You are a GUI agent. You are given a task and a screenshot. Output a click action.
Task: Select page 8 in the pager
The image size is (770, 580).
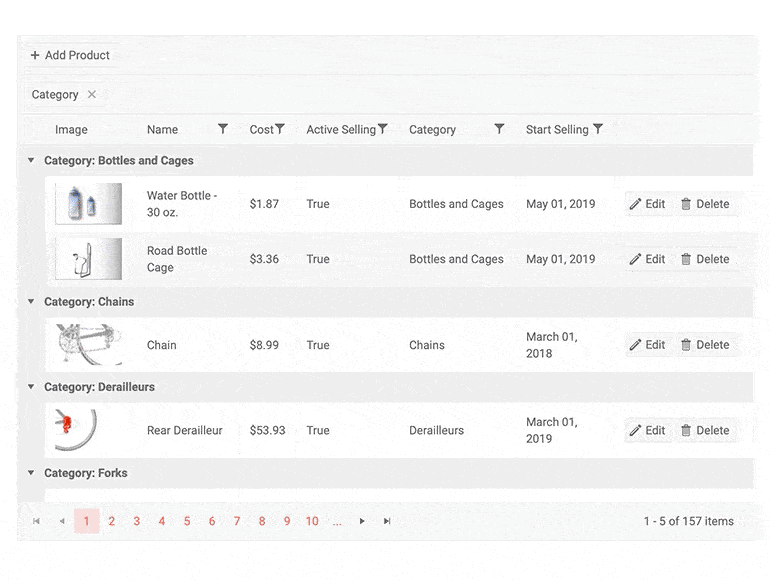pyautogui.click(x=262, y=521)
